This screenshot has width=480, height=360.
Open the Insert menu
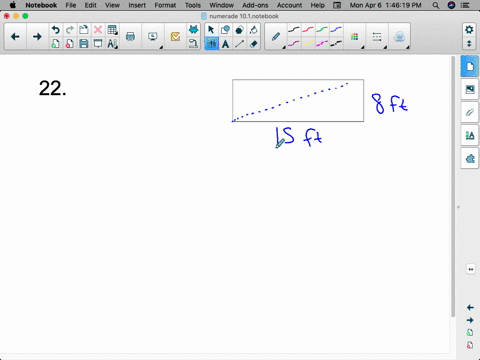137,5
